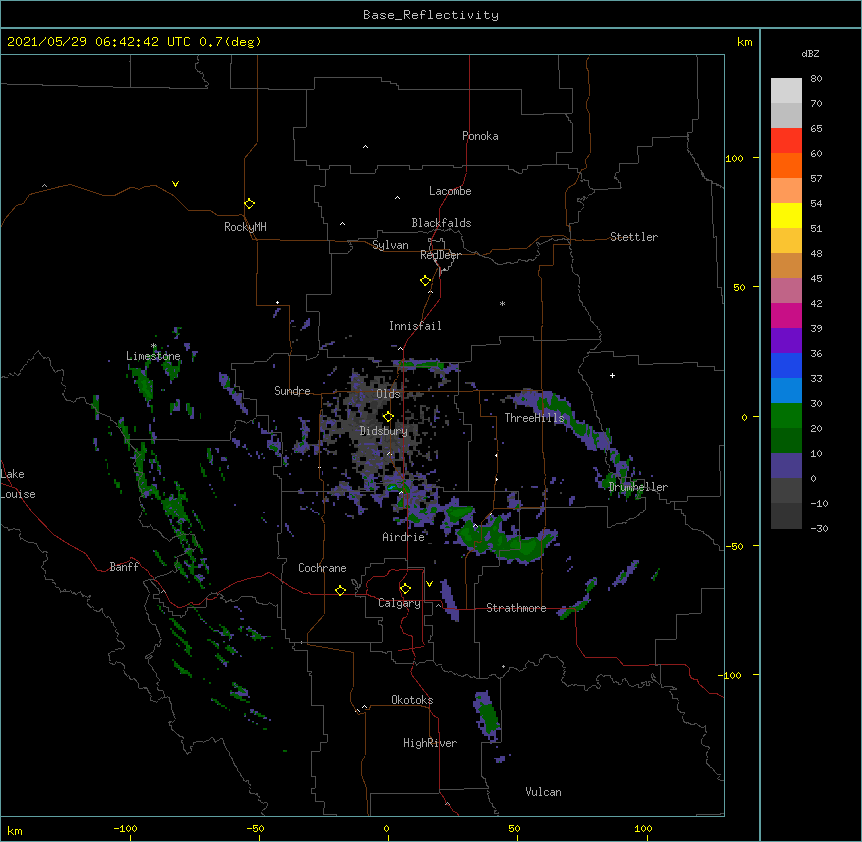The image size is (862, 842).
Task: Click the 100 tick label on the right axis
Action: coord(734,158)
